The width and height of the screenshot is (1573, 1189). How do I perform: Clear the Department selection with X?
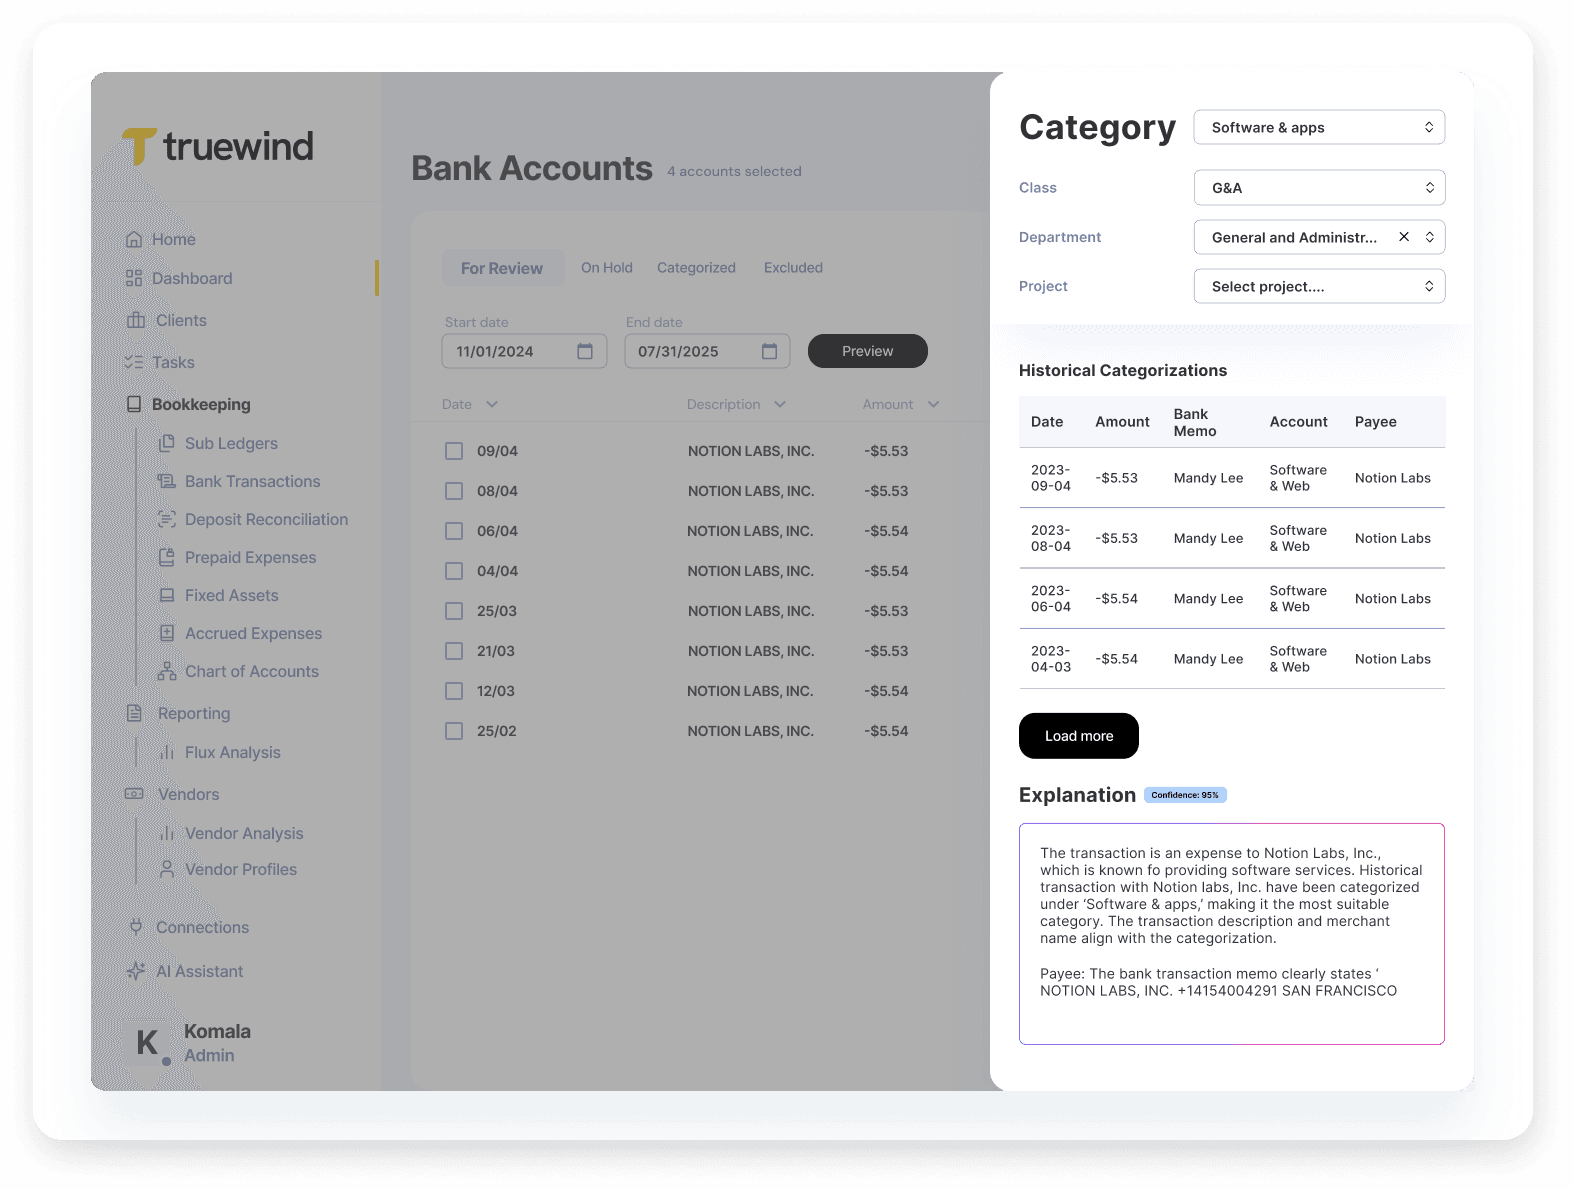[1404, 237]
